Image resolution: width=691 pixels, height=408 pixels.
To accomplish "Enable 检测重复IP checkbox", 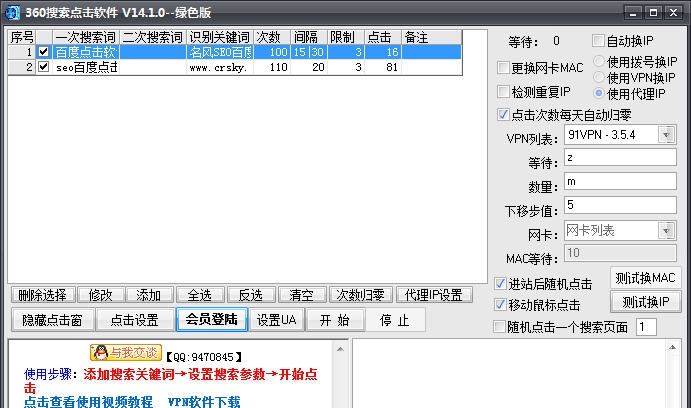I will (503, 92).
